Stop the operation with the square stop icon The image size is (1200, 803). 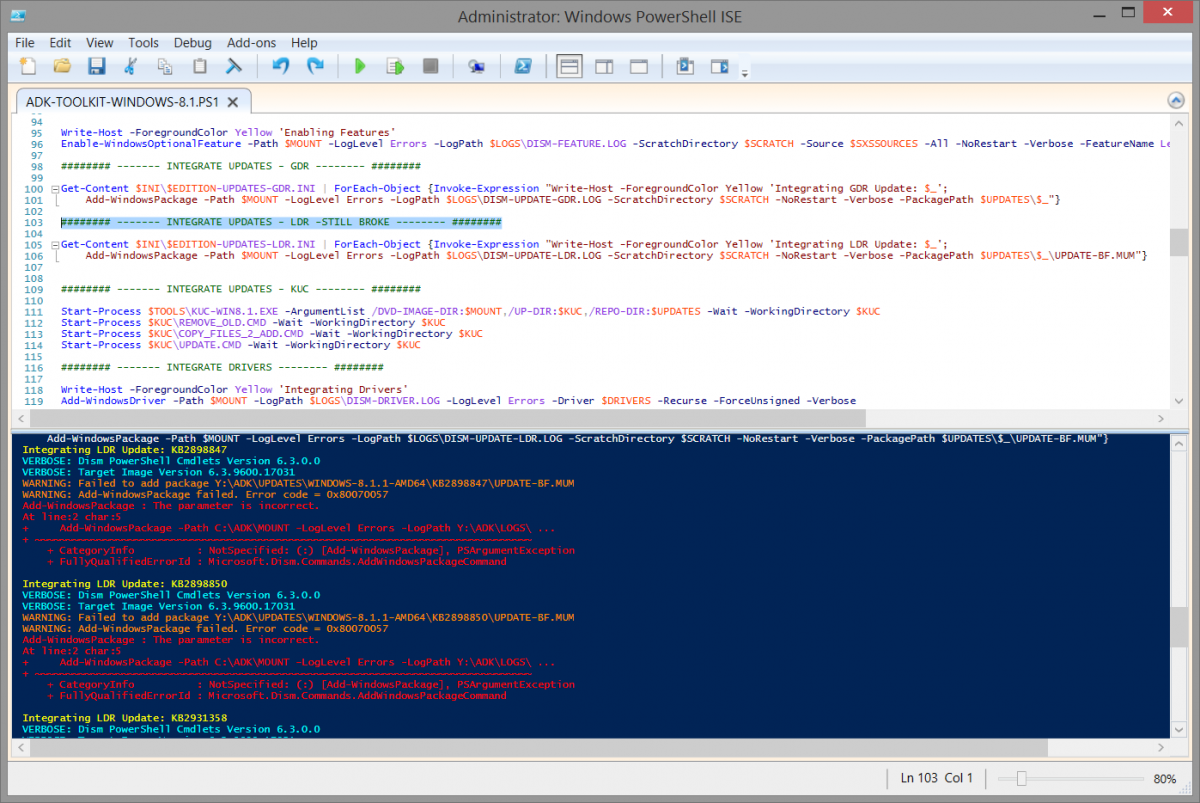point(430,67)
